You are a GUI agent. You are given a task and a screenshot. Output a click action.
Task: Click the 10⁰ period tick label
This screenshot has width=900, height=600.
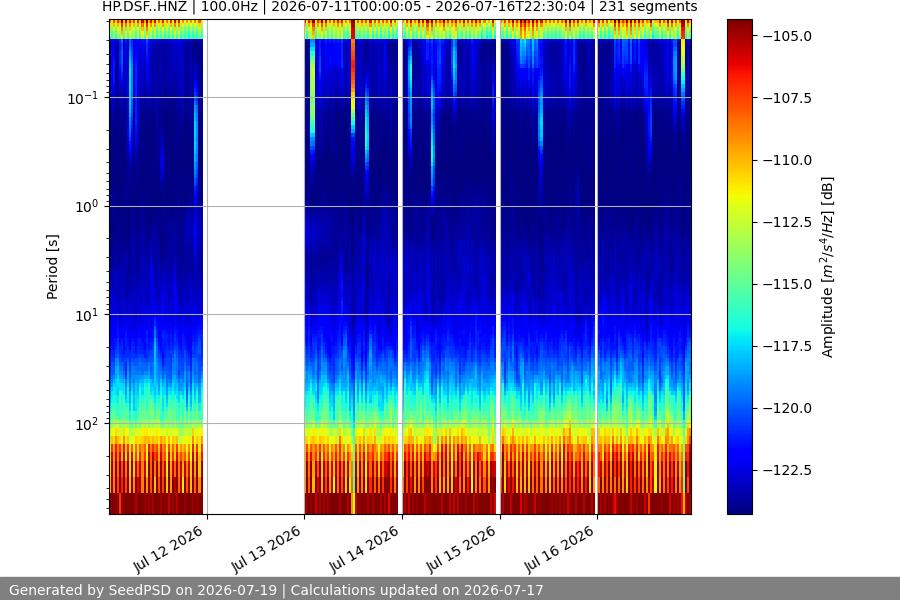pyautogui.click(x=87, y=207)
